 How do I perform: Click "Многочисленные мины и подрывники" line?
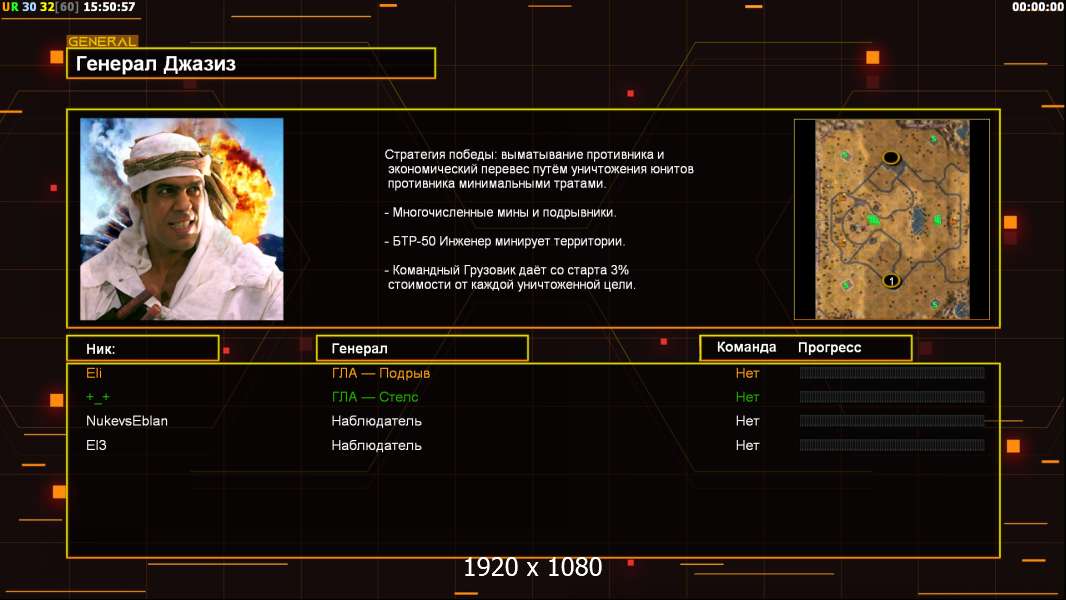[500, 212]
